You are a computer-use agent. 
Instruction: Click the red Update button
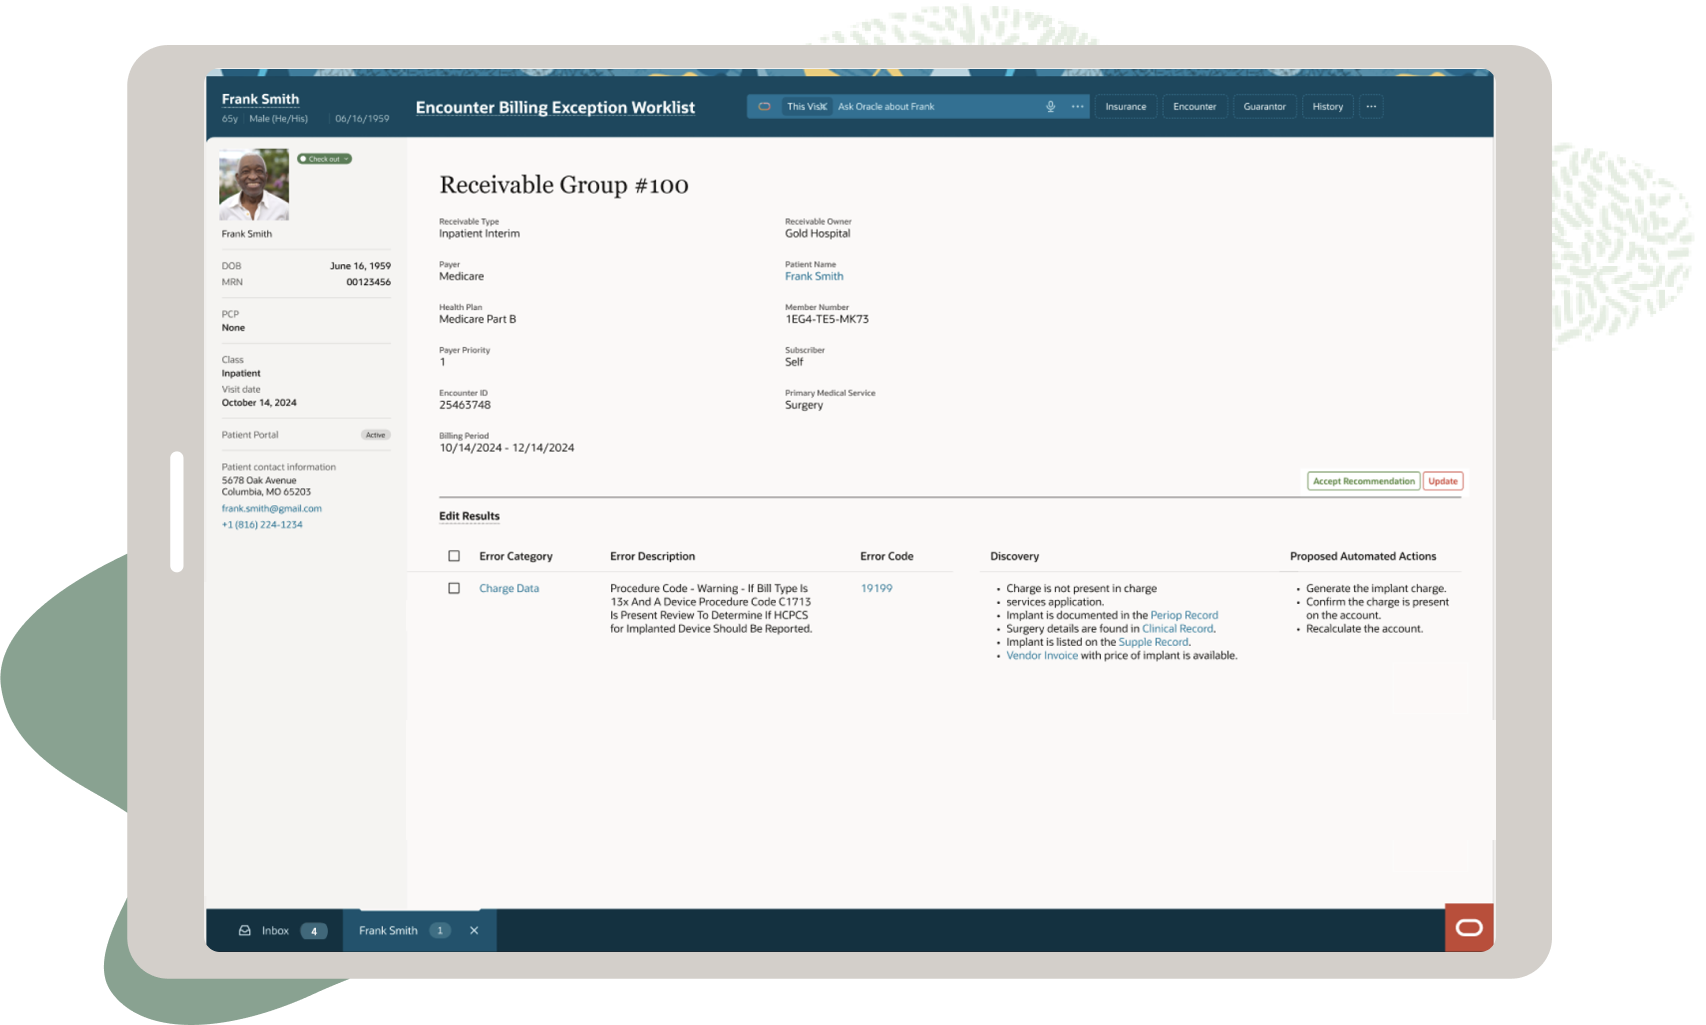coord(1443,481)
